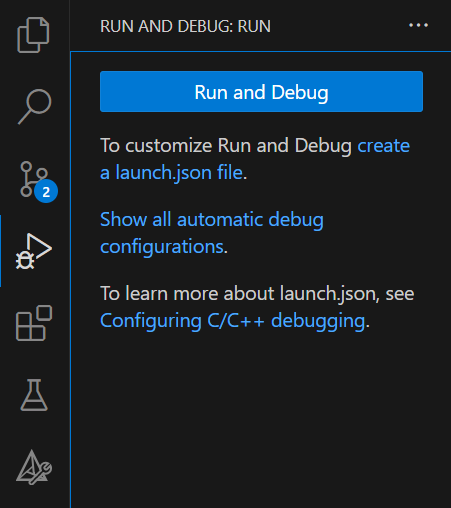Screen dimensions: 451x508
Task: Open the Testing flask icon
Action: point(34,395)
